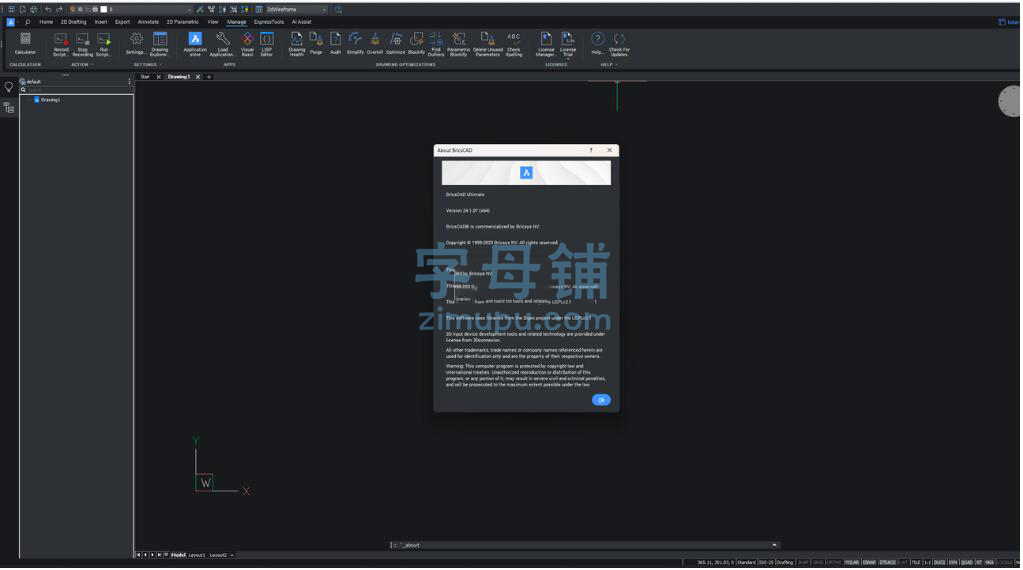This screenshot has height=570, width=1023.
Task: Open Drawing Explorer from the ribbon
Action: pos(160,43)
